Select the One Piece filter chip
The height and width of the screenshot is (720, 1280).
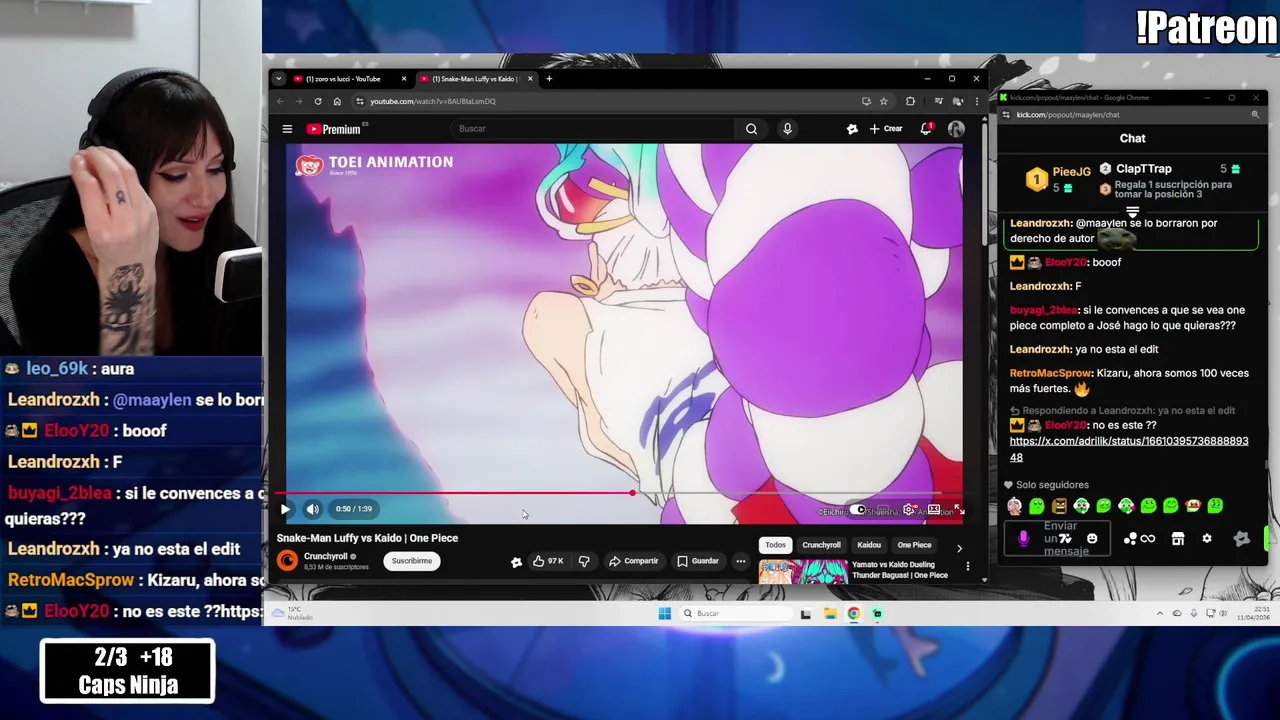click(x=914, y=545)
